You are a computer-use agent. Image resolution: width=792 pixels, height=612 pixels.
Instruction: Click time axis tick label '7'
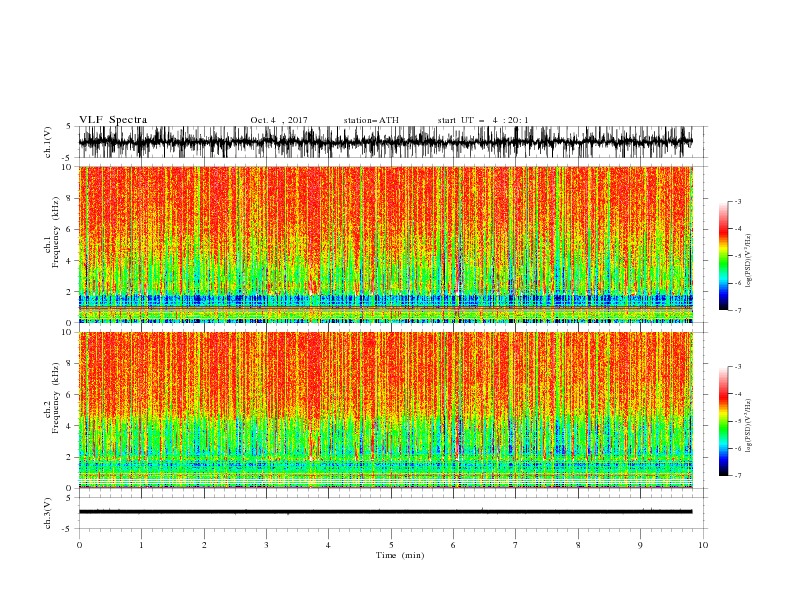coord(516,545)
